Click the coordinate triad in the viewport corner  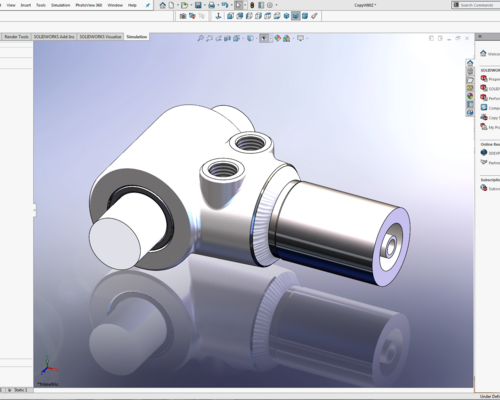(x=49, y=366)
